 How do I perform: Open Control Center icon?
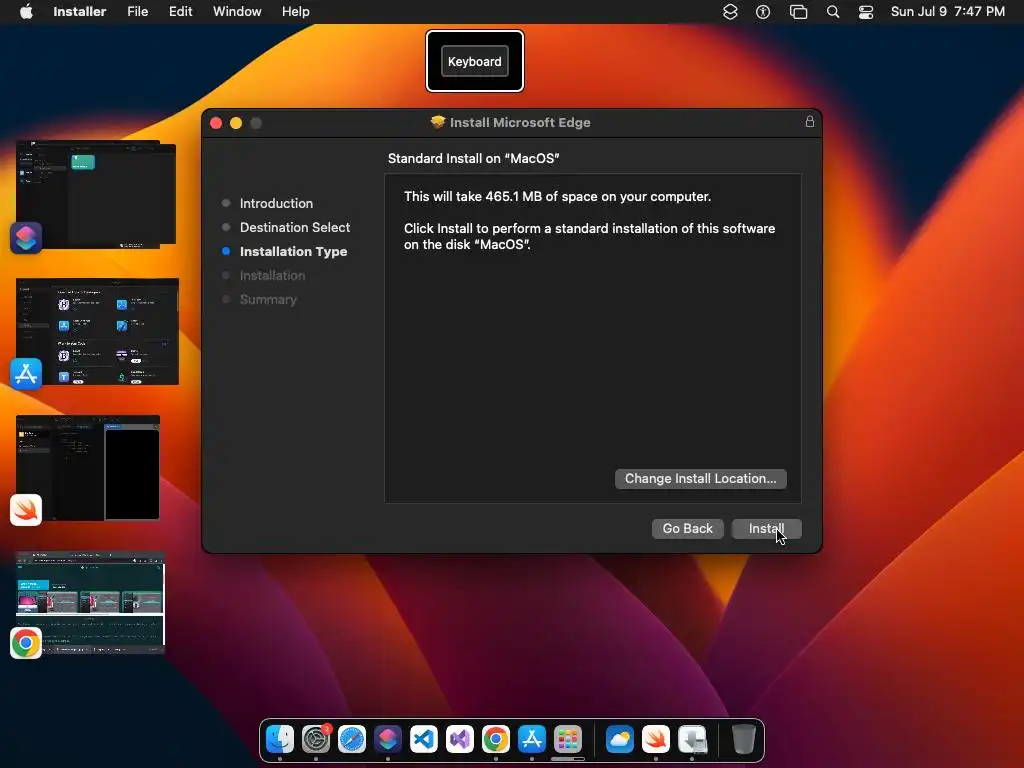coord(866,12)
